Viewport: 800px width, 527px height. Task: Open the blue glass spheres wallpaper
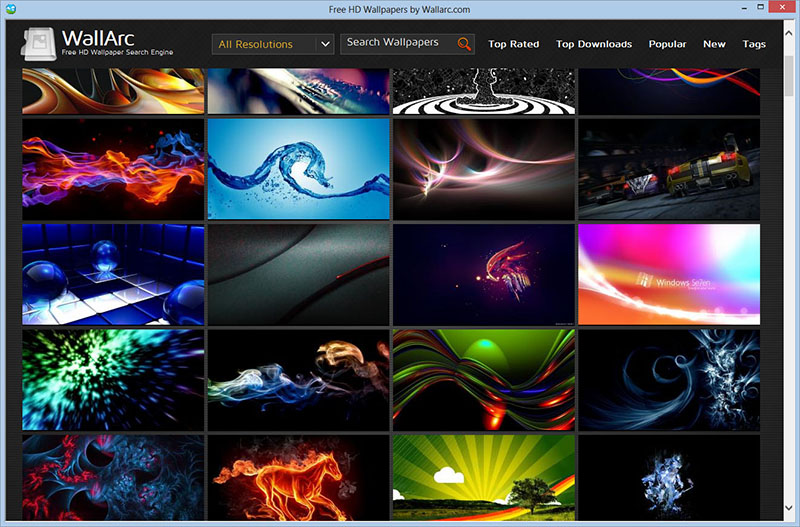click(113, 273)
